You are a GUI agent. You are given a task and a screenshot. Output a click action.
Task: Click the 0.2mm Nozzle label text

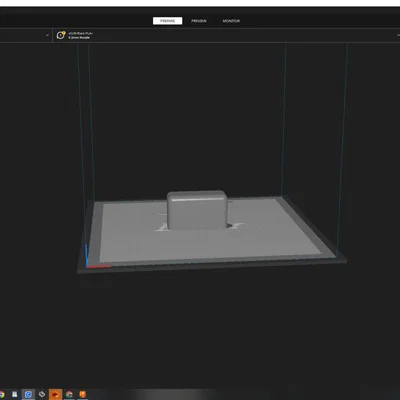[79, 38]
